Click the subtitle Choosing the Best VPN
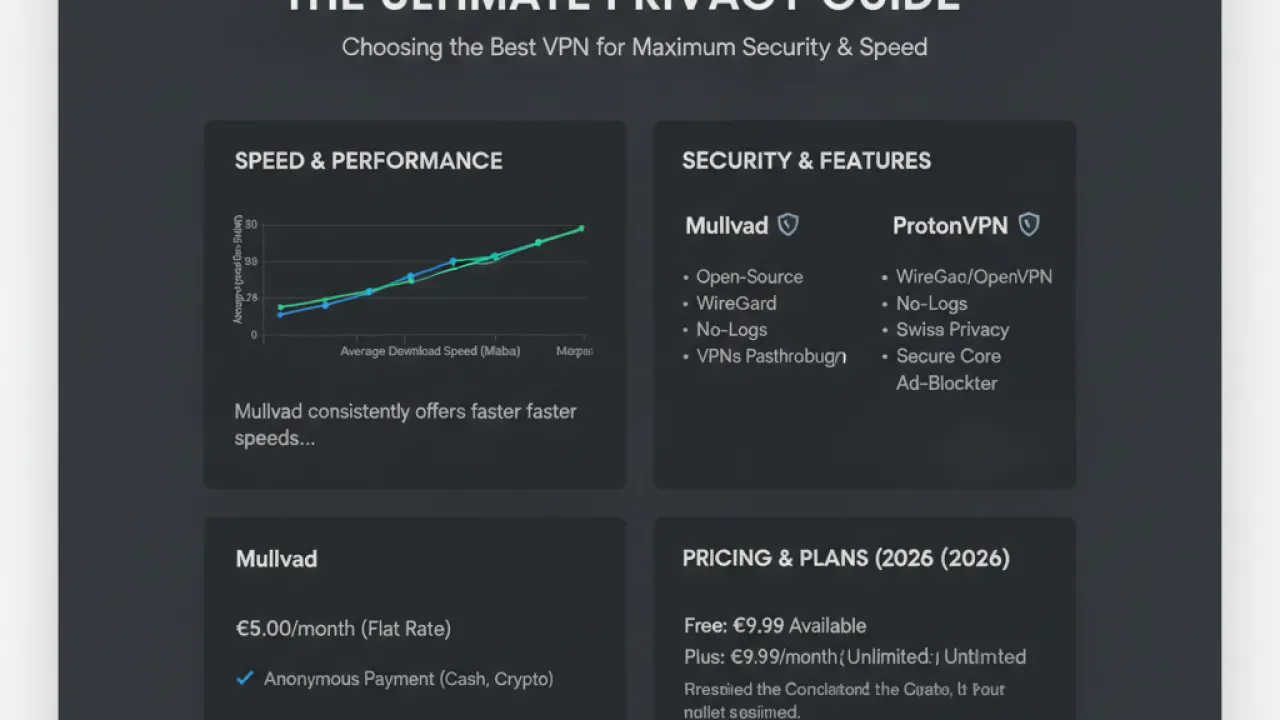1280x720 pixels. (x=635, y=47)
